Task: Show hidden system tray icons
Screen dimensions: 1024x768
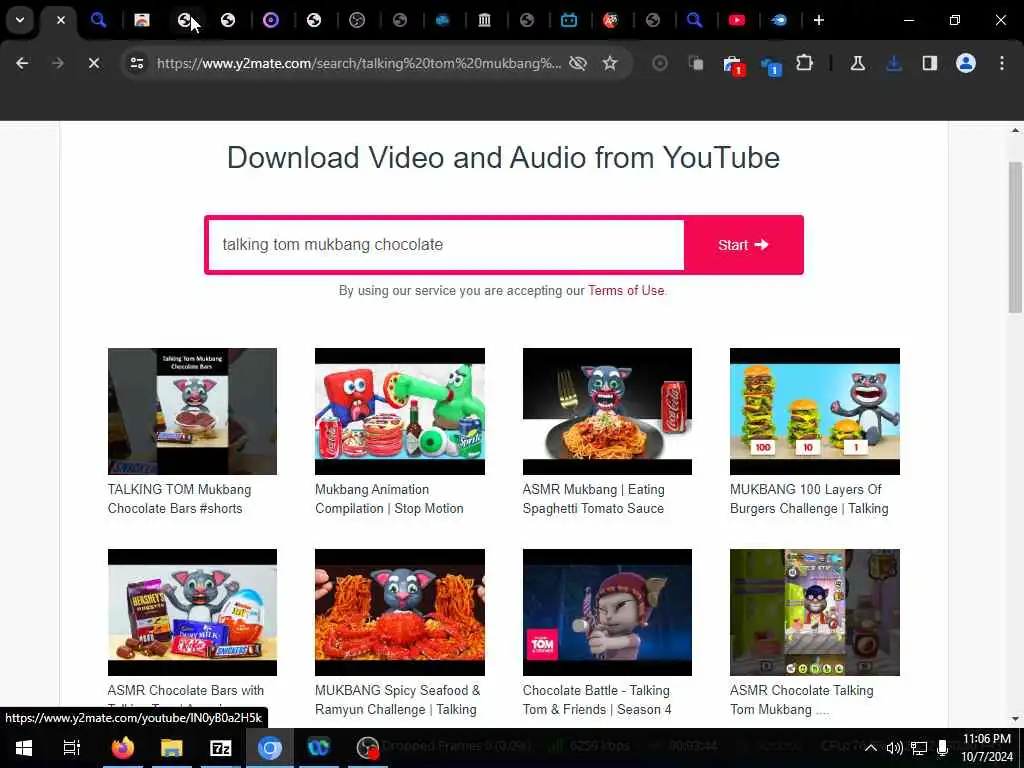Action: (871, 748)
